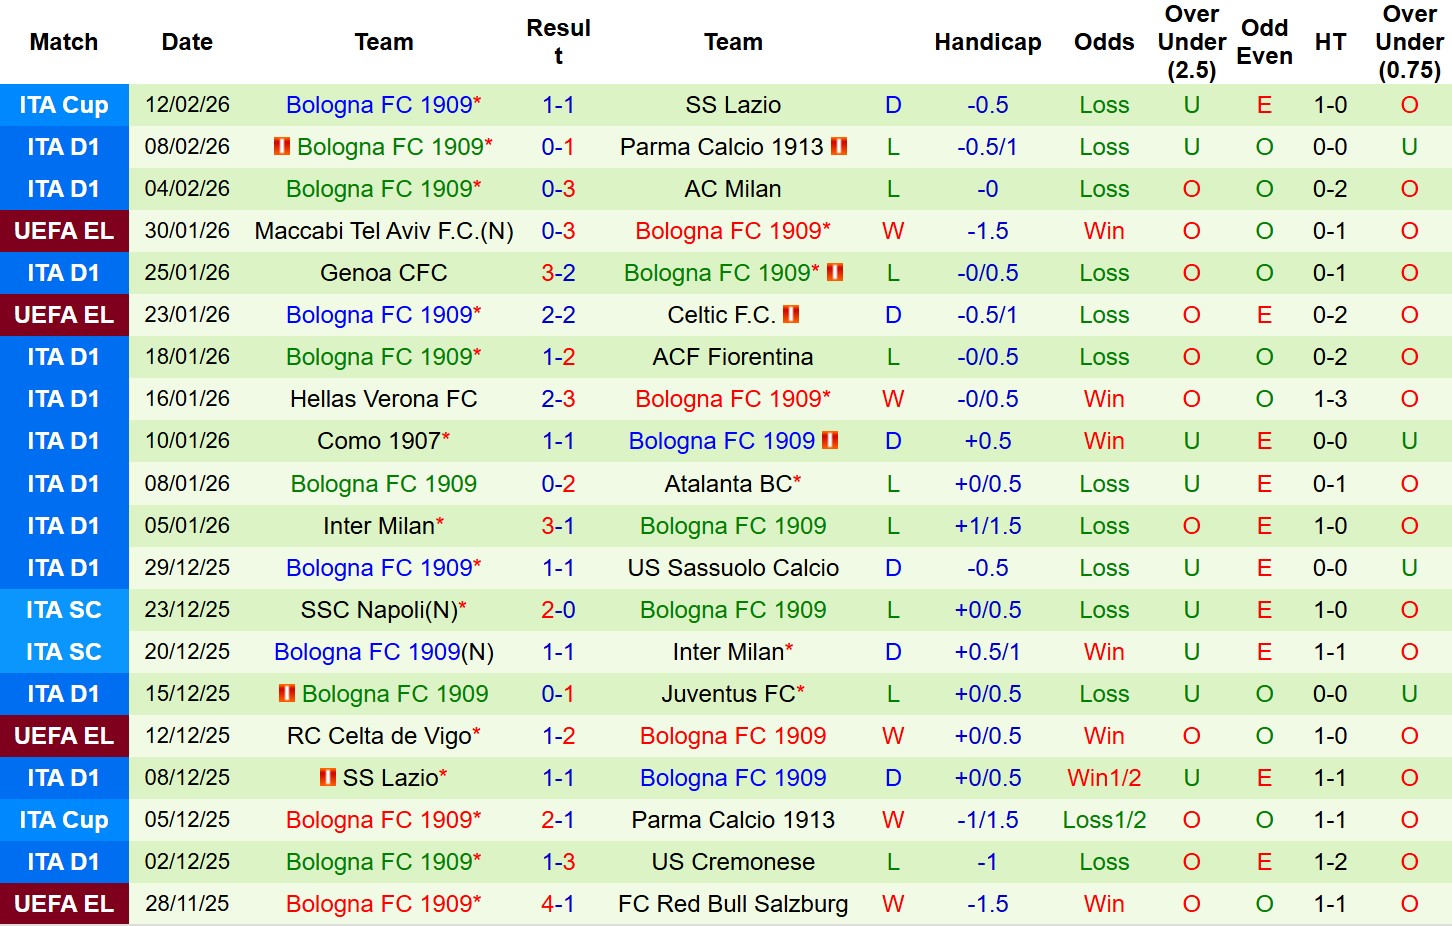
Task: Click the 3-2 result of Genoa CFC match
Action: pyautogui.click(x=558, y=273)
